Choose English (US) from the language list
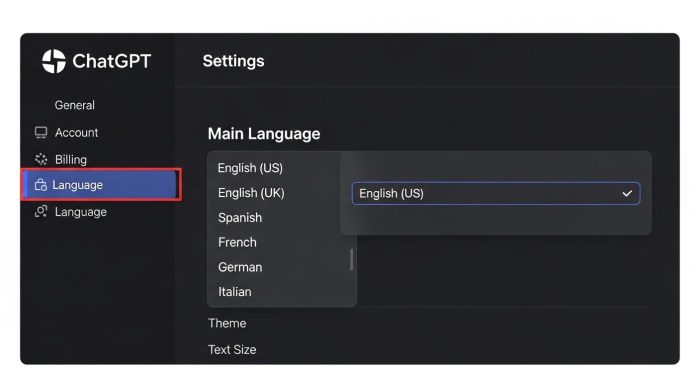This screenshot has width=700, height=382. click(x=250, y=168)
